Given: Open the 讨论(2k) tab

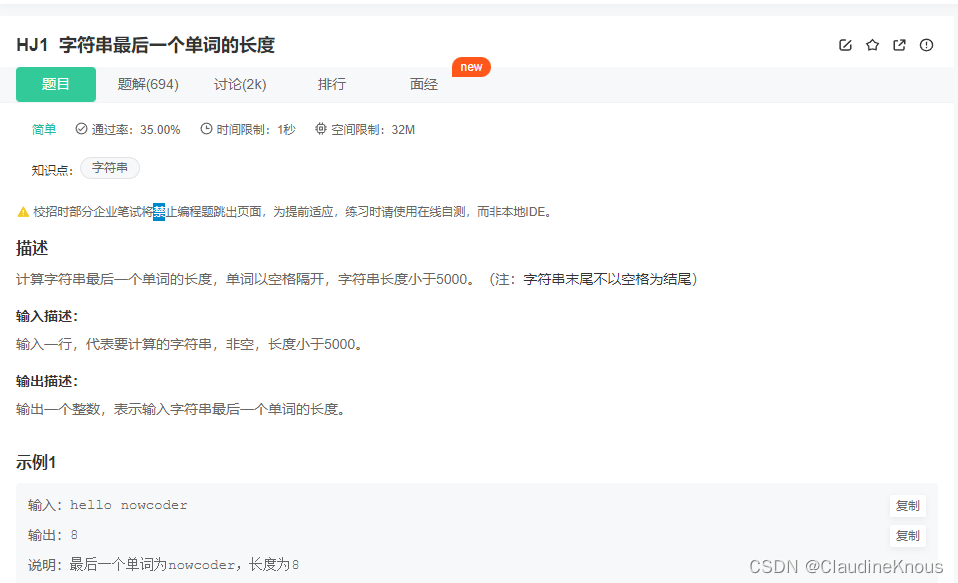Looking at the screenshot, I should 240,84.
